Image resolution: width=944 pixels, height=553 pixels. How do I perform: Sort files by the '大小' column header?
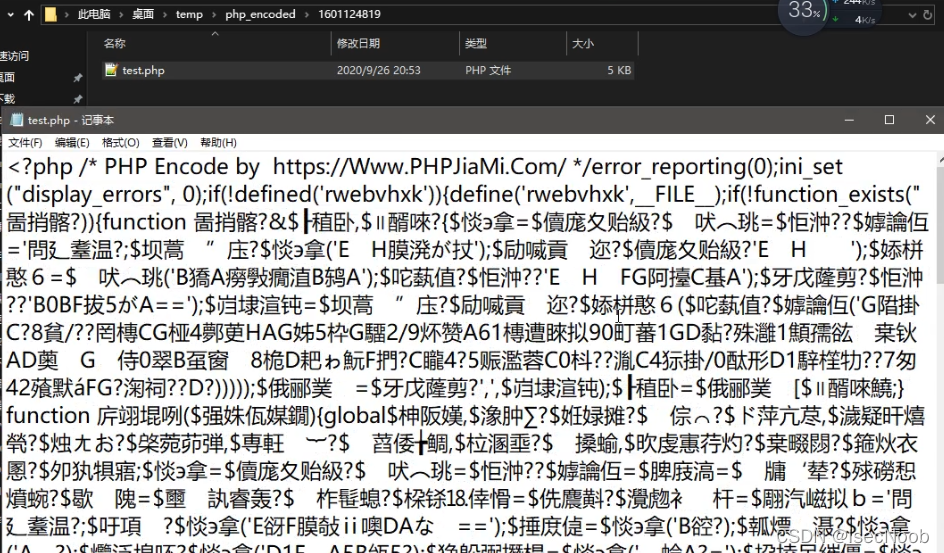(582, 43)
